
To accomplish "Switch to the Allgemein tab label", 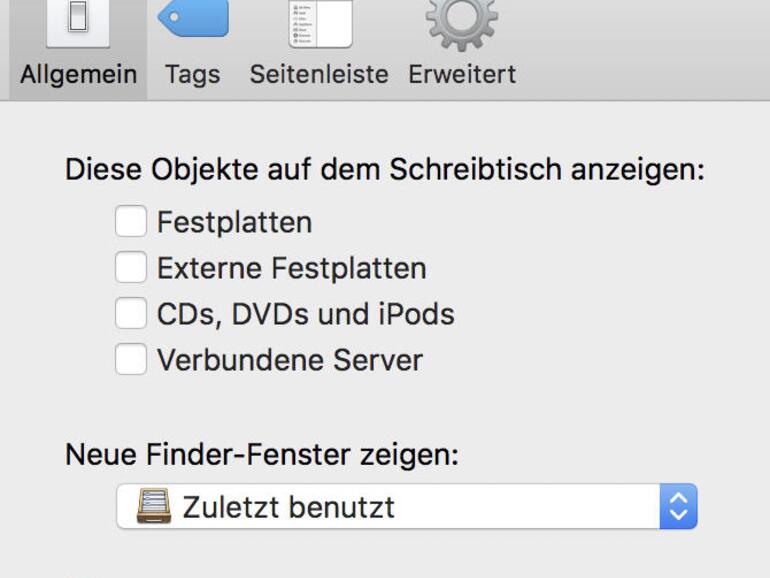I will point(78,74).
